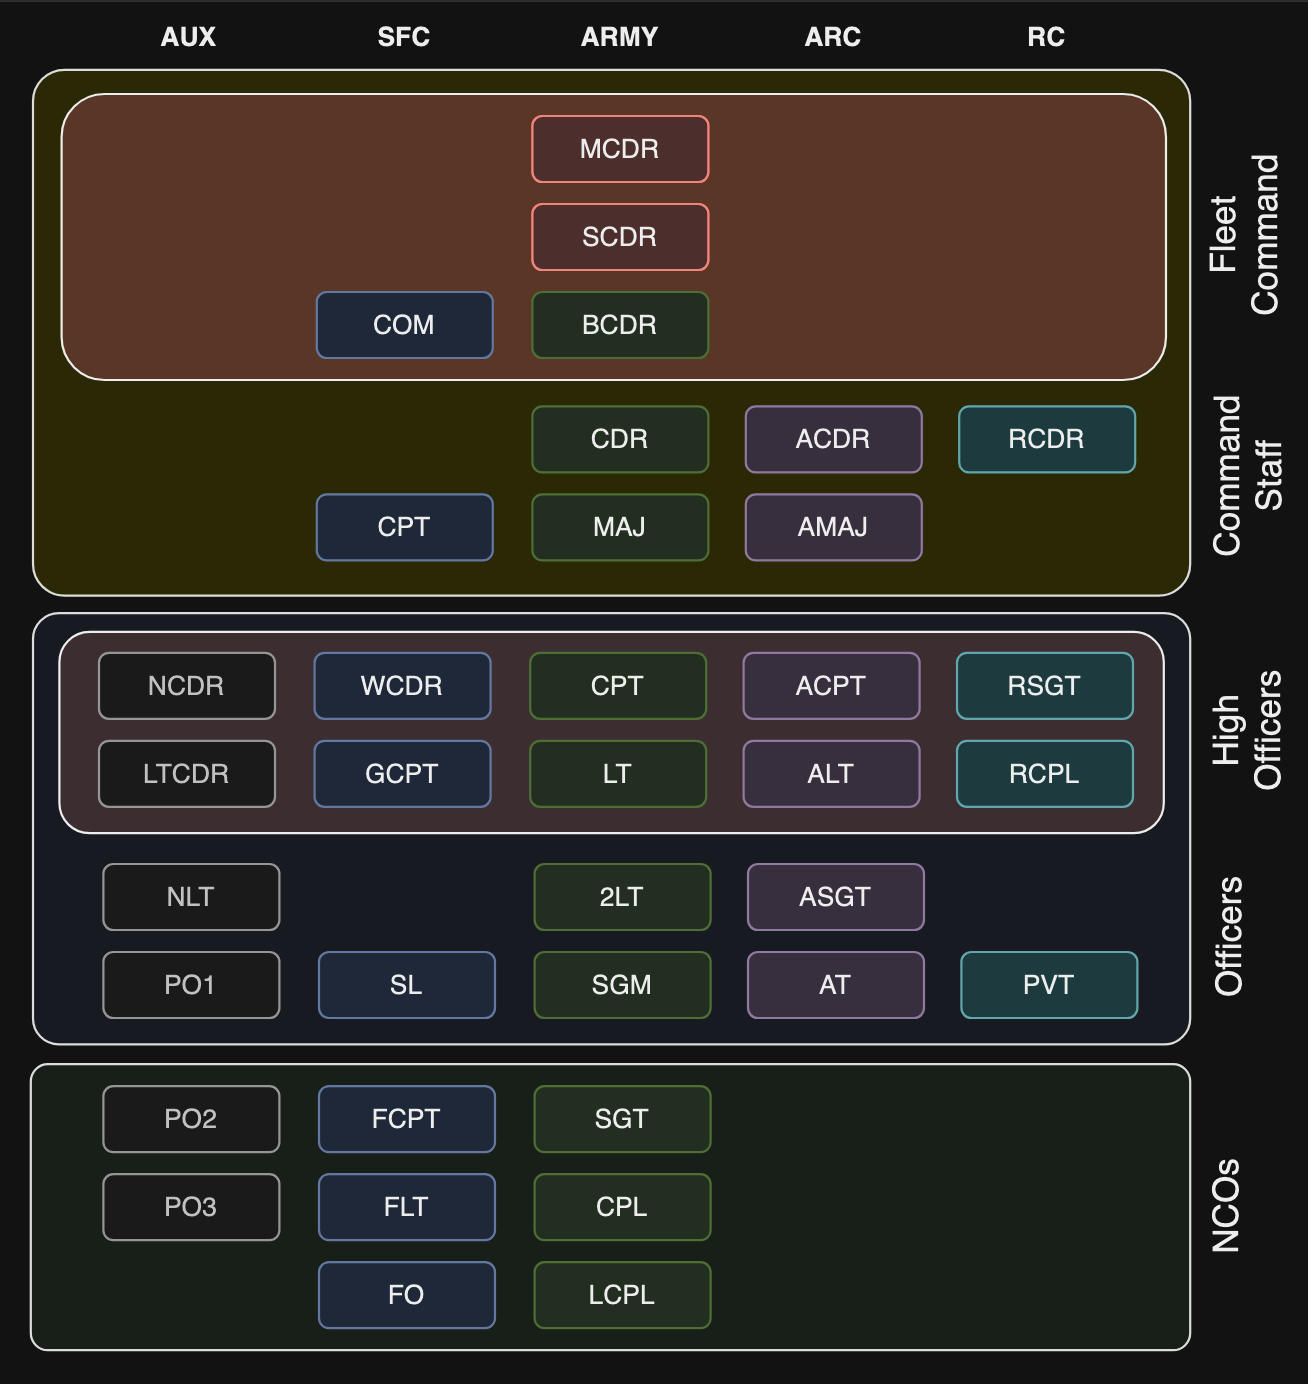Click the RSGT badge
Screen dimensions: 1308x1384
[1044, 686]
